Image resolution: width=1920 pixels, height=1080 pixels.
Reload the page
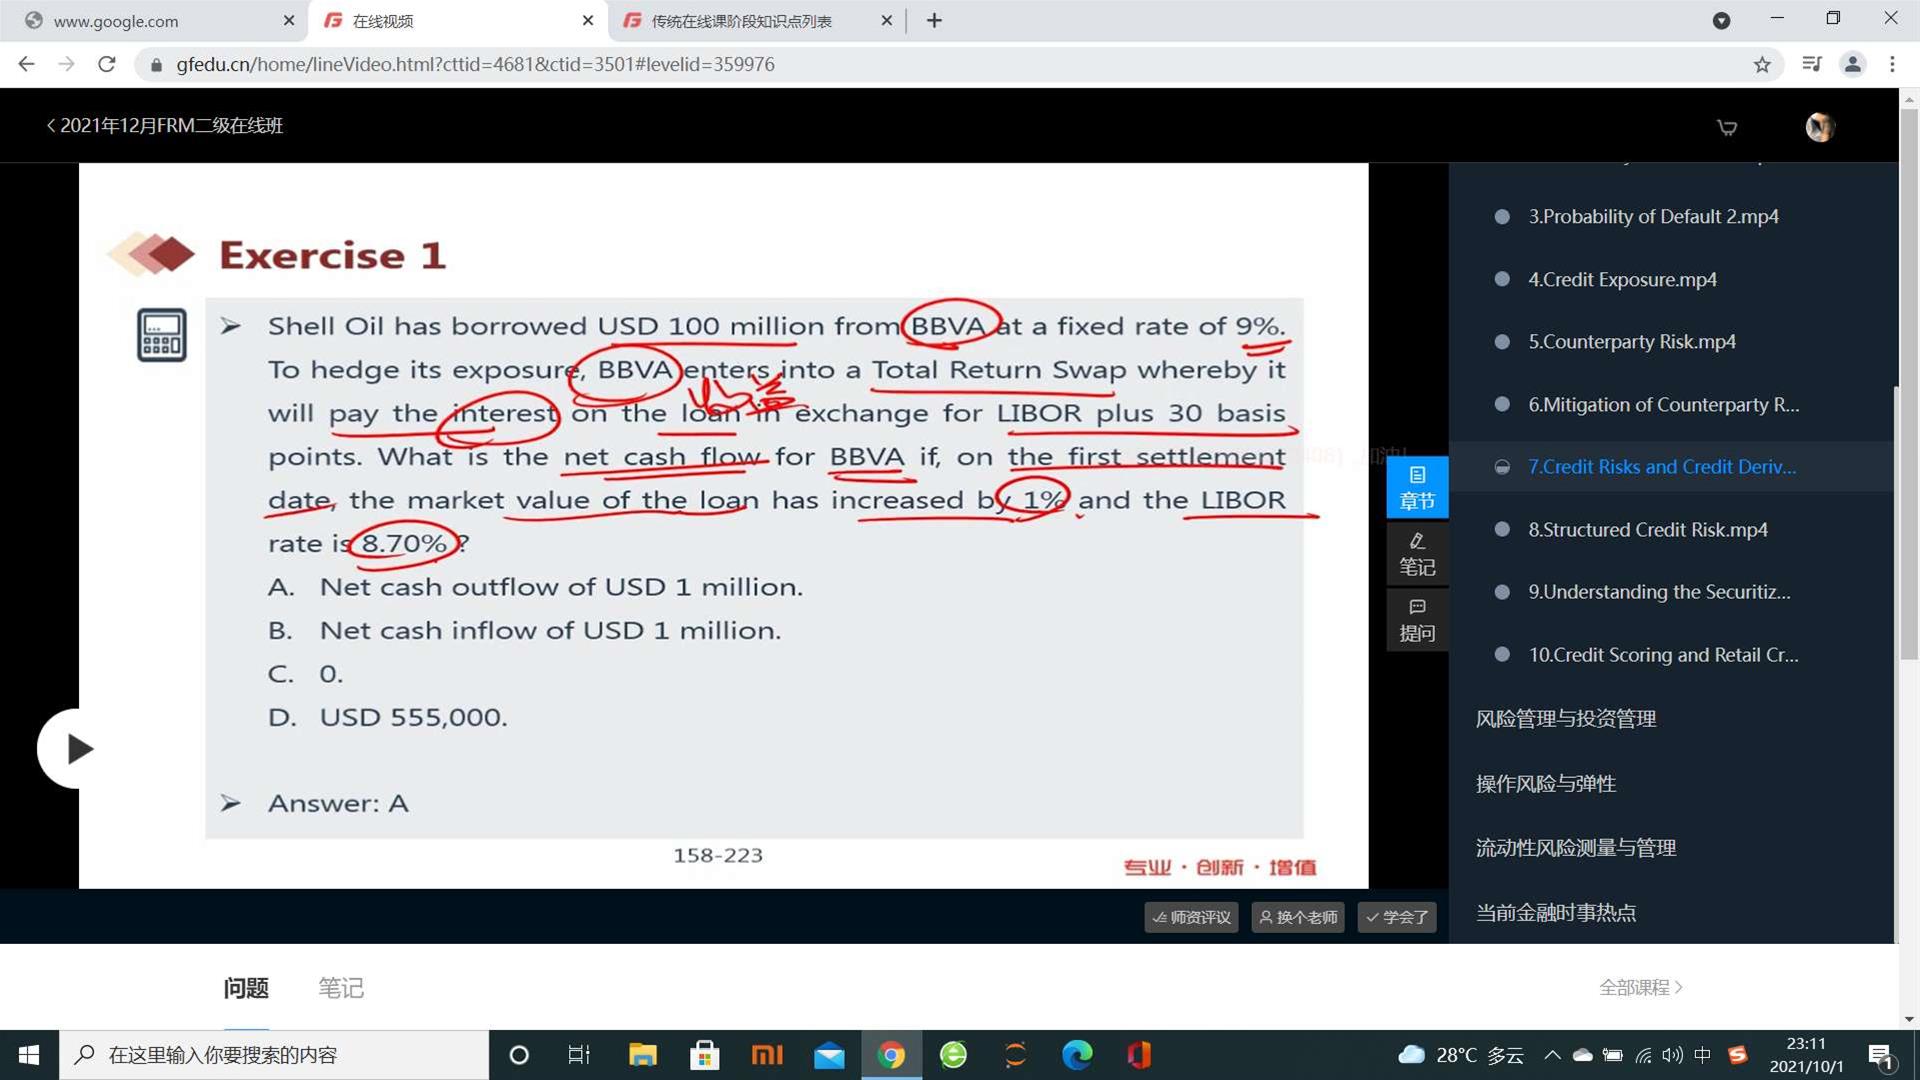(x=107, y=65)
